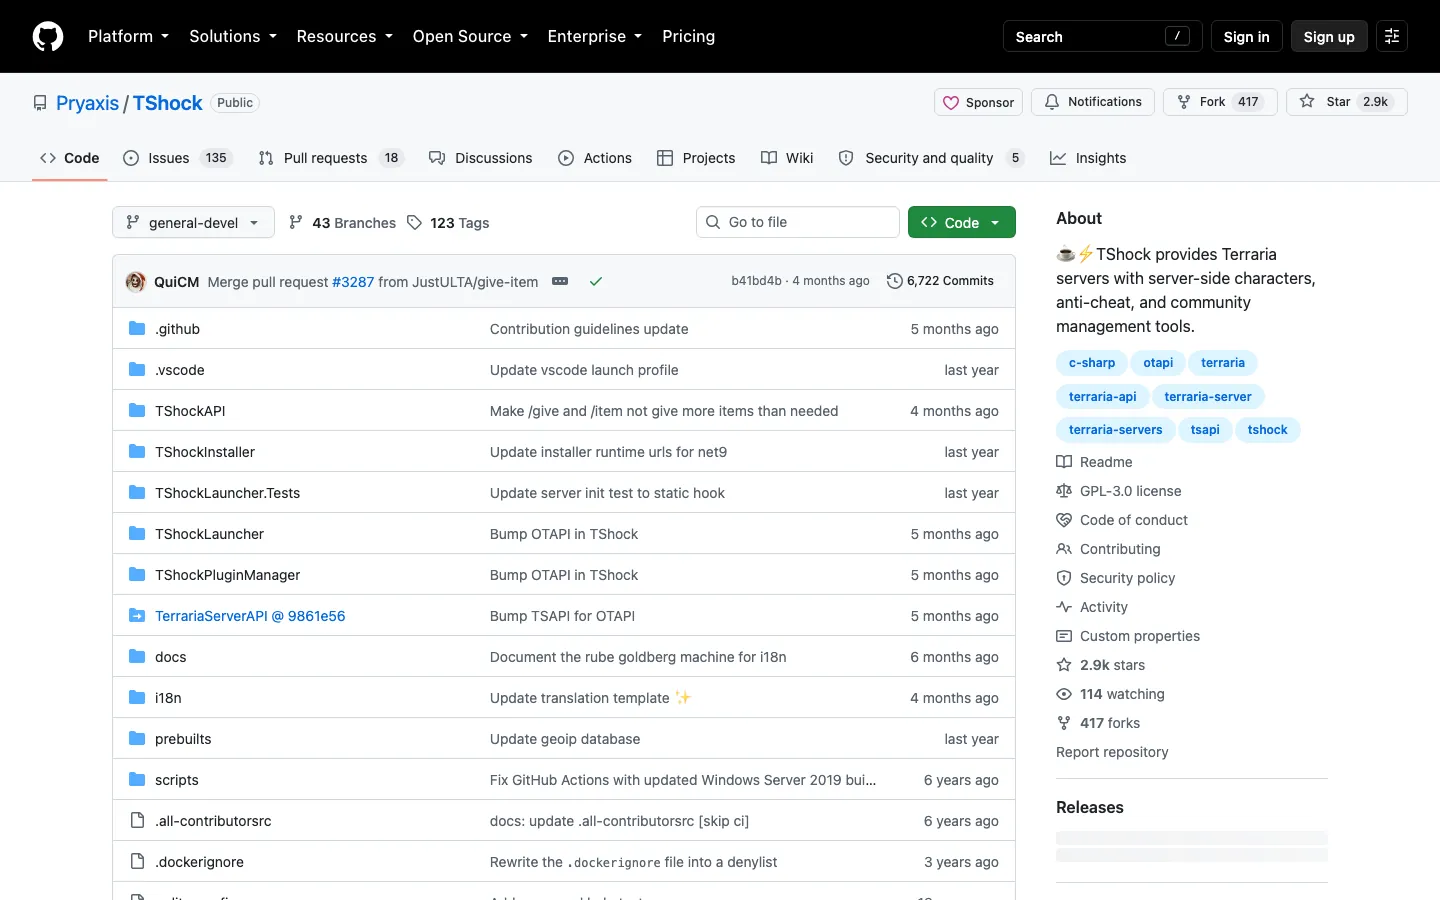Expand the Platform menu

click(128, 36)
